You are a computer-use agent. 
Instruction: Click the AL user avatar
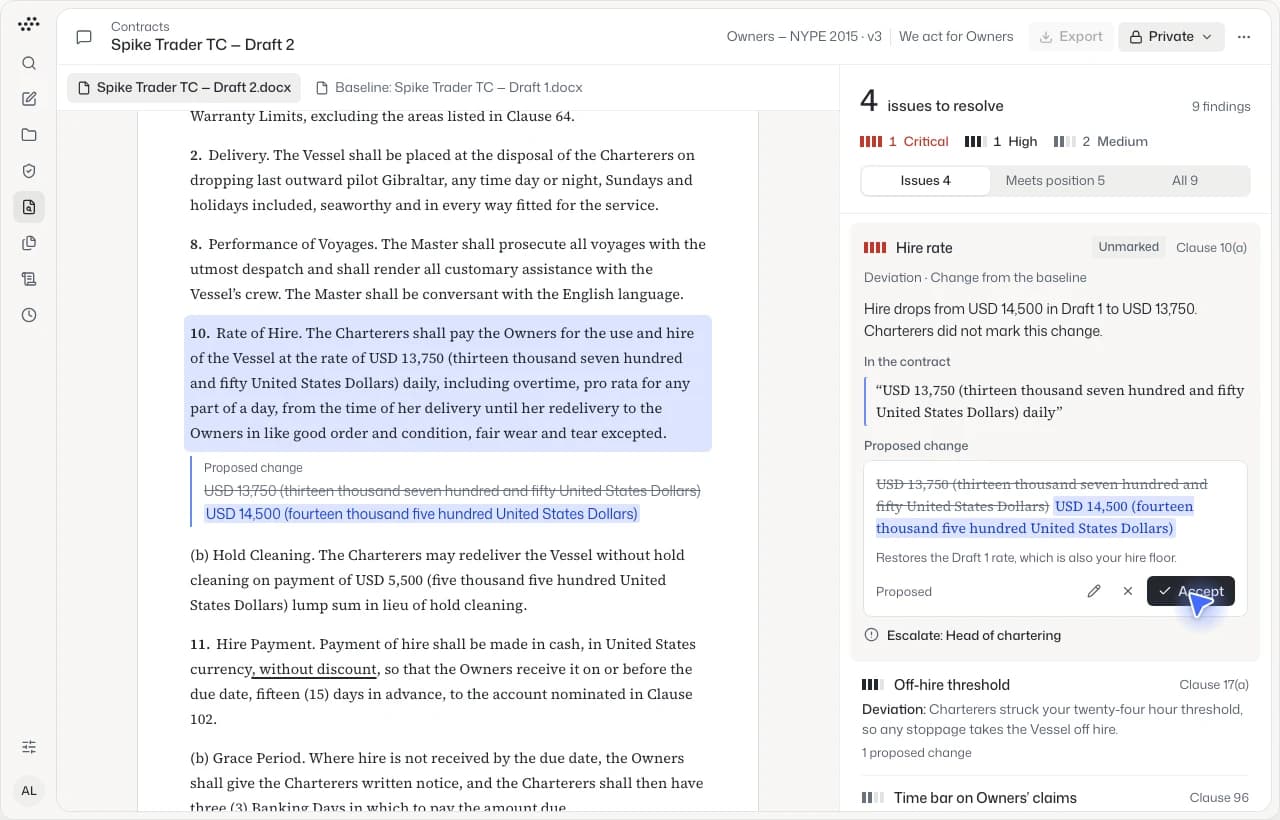29,791
